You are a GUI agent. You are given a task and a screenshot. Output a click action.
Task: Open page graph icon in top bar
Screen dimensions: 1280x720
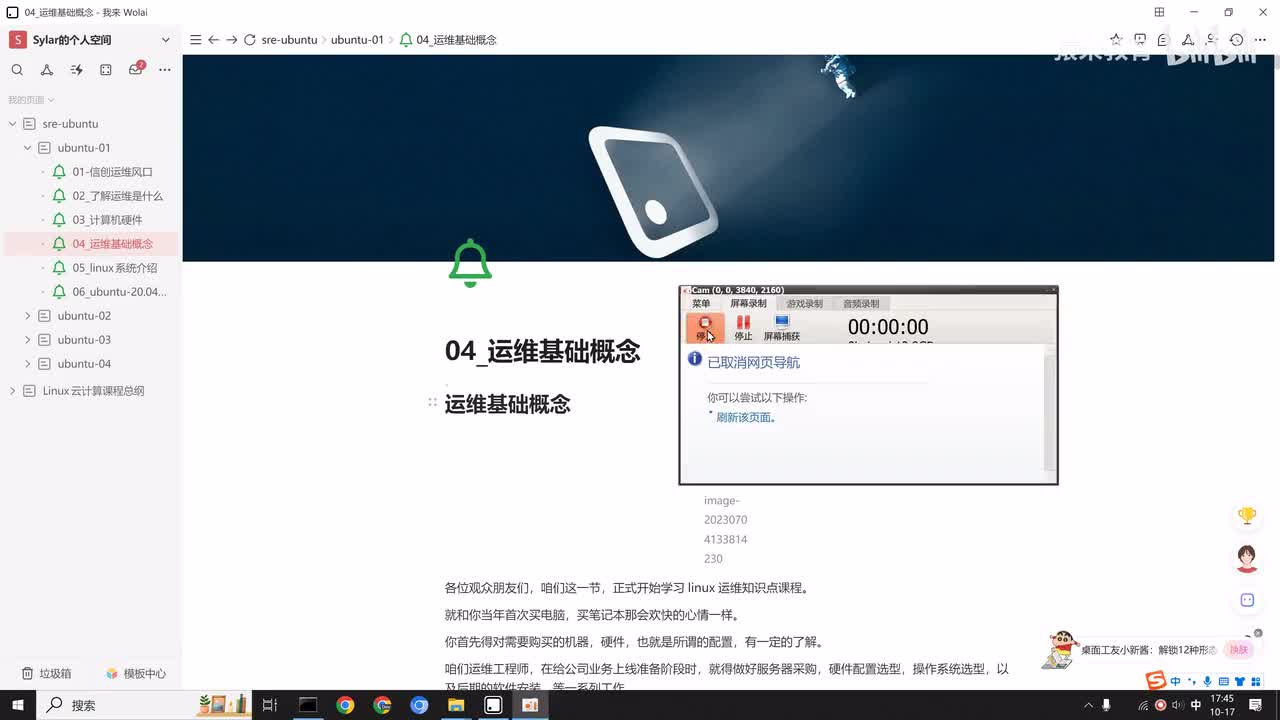click(1188, 40)
